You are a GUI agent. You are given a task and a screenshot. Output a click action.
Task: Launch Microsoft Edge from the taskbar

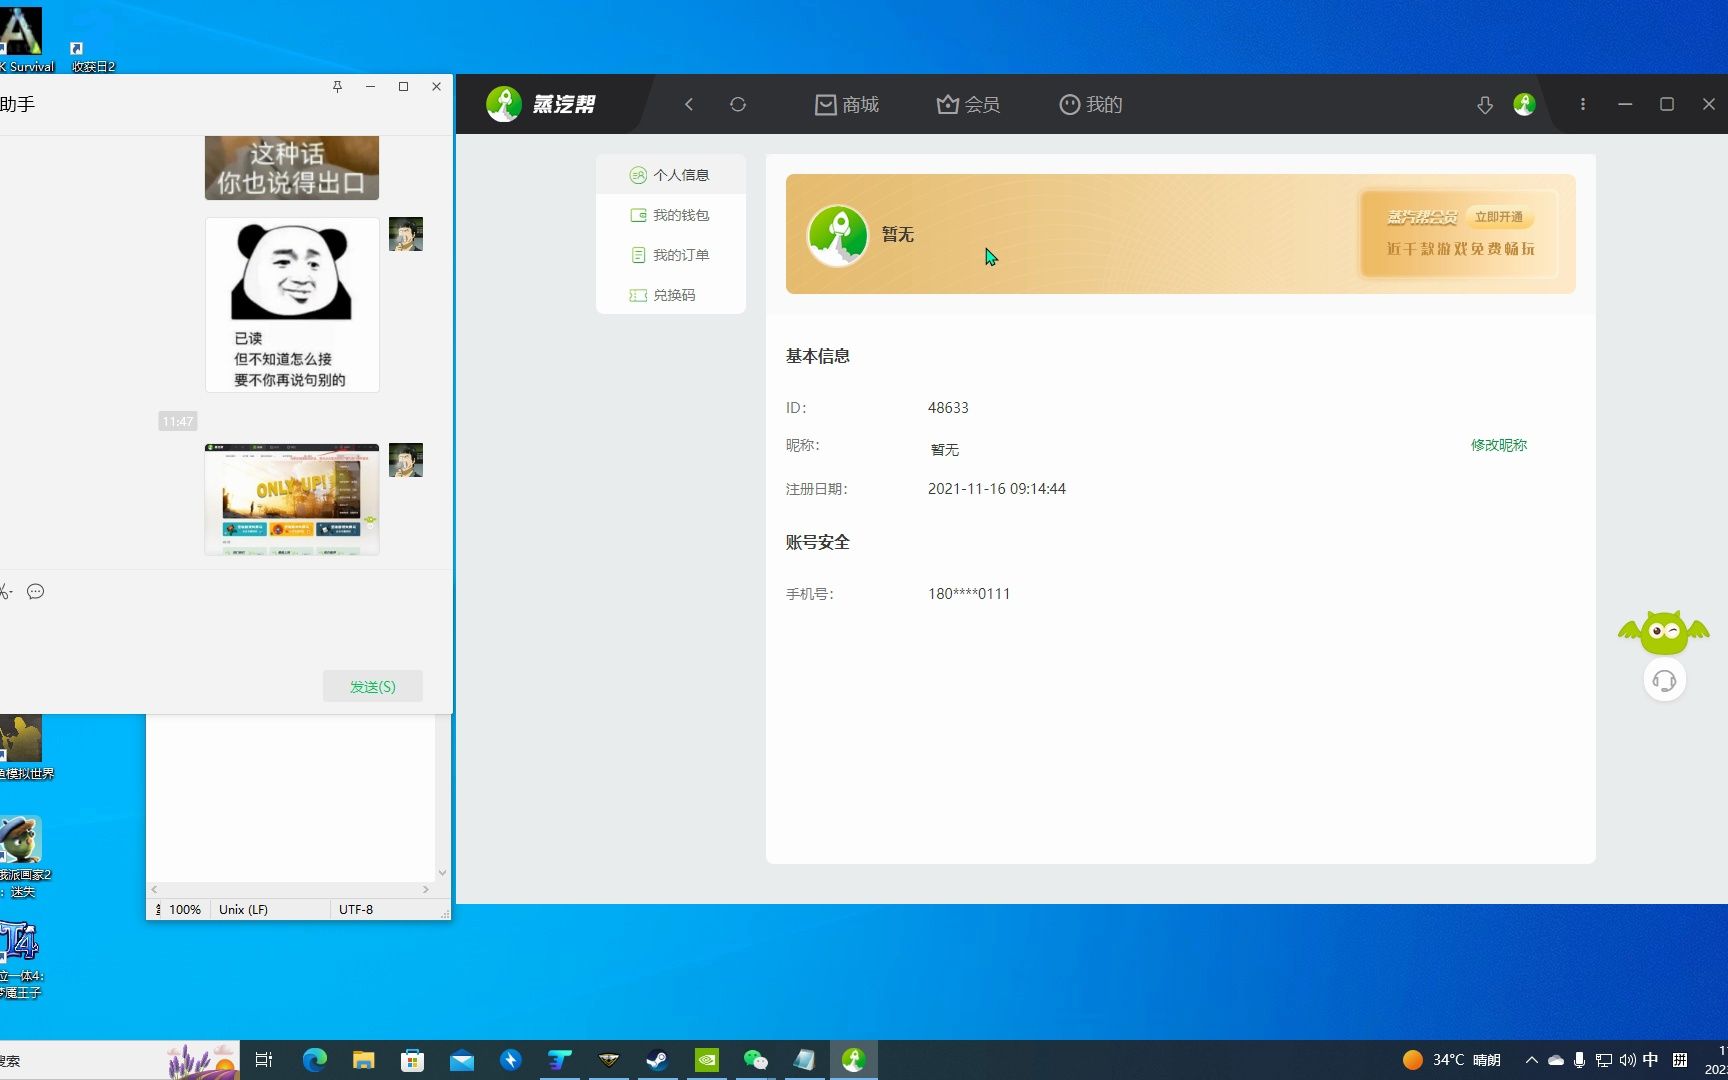click(314, 1060)
